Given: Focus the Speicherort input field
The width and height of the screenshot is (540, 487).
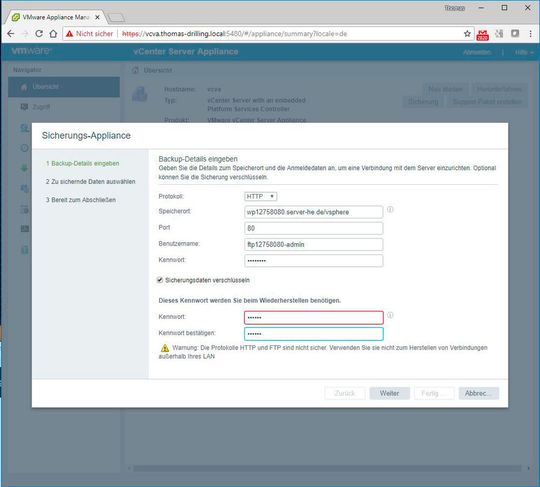Looking at the screenshot, I should (x=313, y=212).
